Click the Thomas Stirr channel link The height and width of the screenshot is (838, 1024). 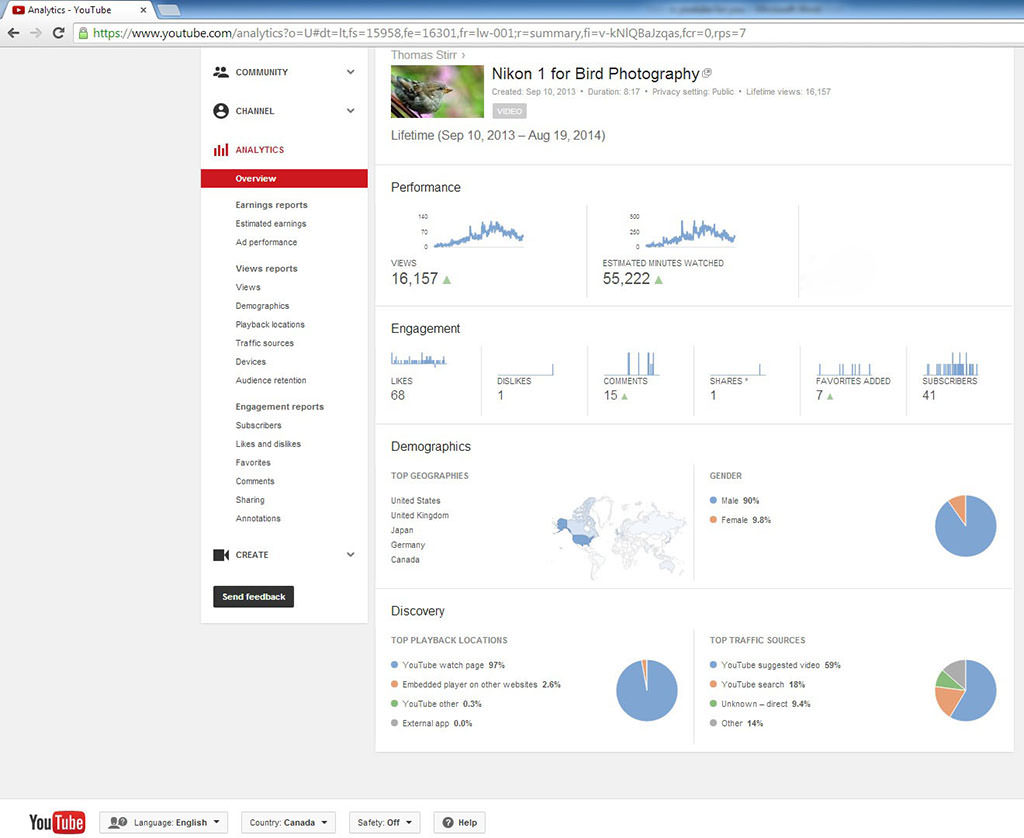tap(427, 55)
